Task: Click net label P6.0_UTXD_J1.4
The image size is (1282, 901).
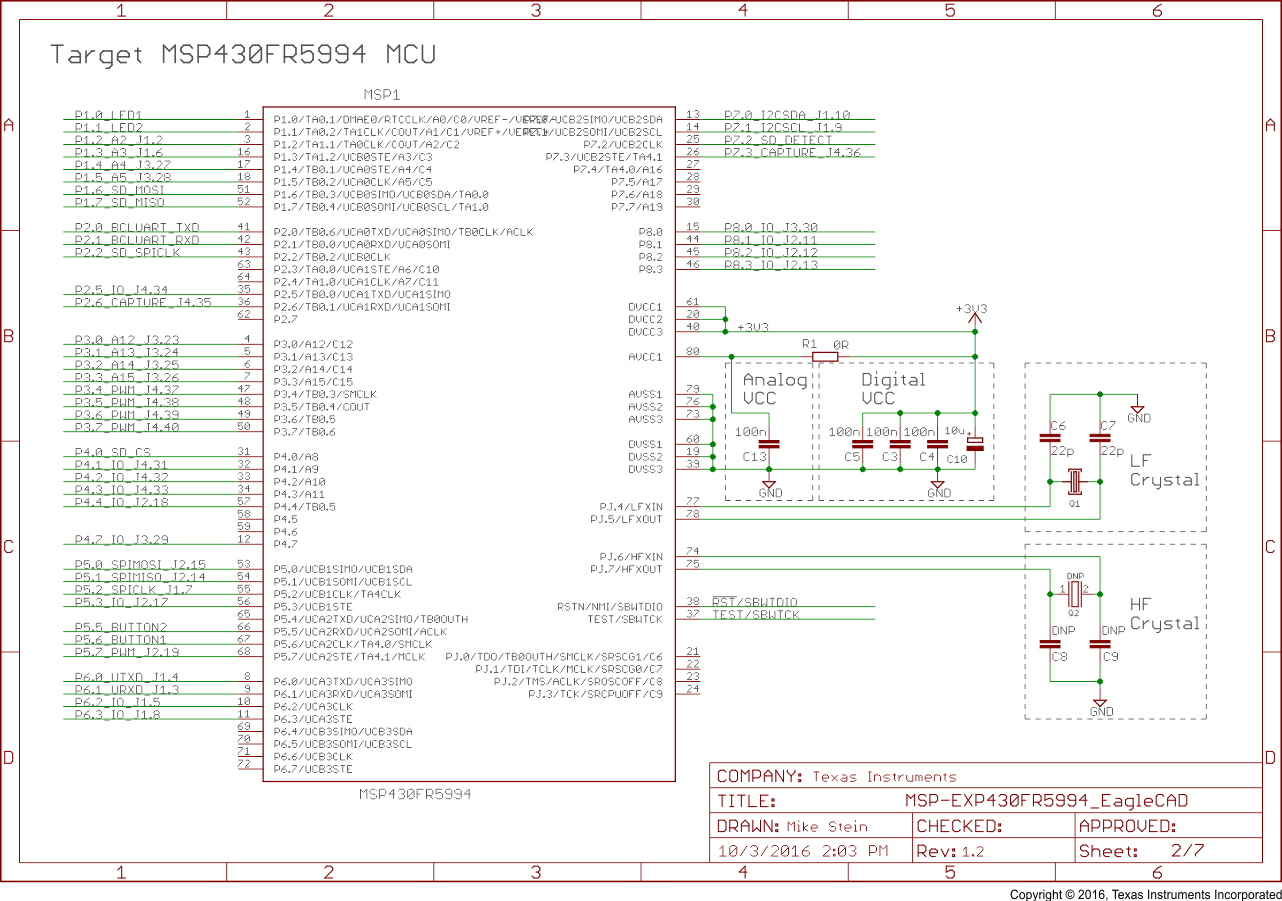Action: (127, 677)
